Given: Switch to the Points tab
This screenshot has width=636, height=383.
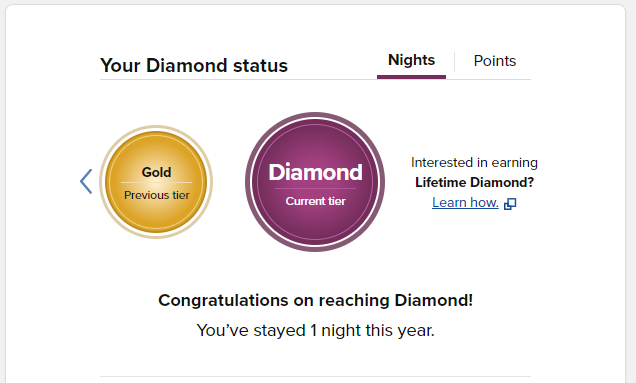Looking at the screenshot, I should click(495, 61).
